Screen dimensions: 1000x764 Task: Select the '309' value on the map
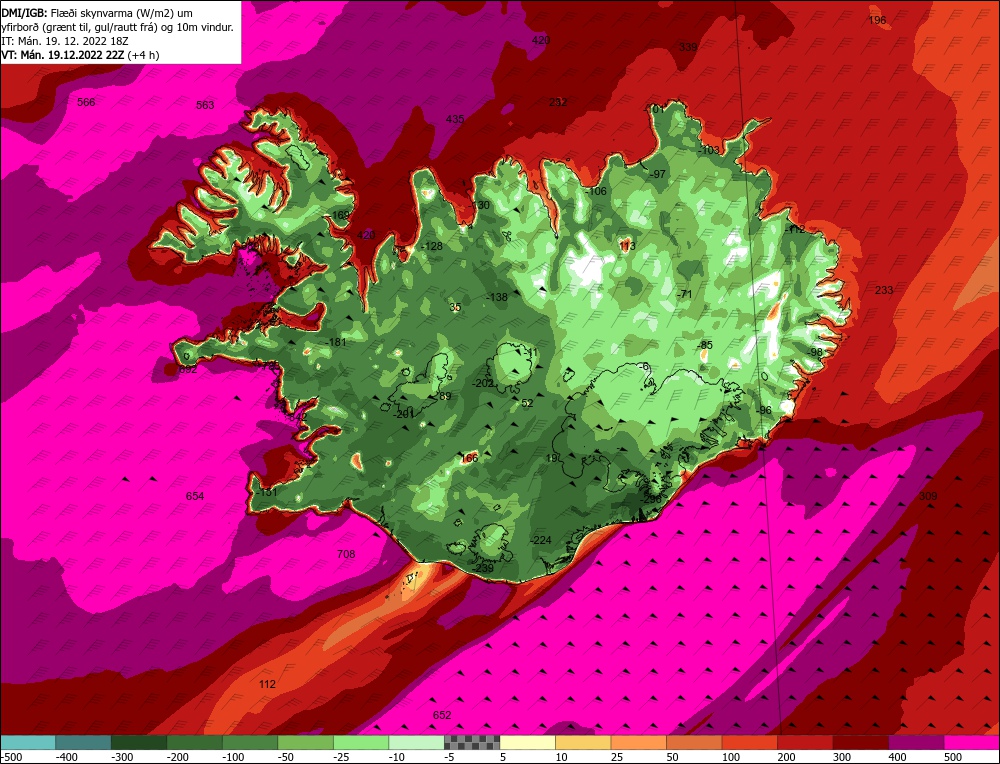(x=929, y=496)
